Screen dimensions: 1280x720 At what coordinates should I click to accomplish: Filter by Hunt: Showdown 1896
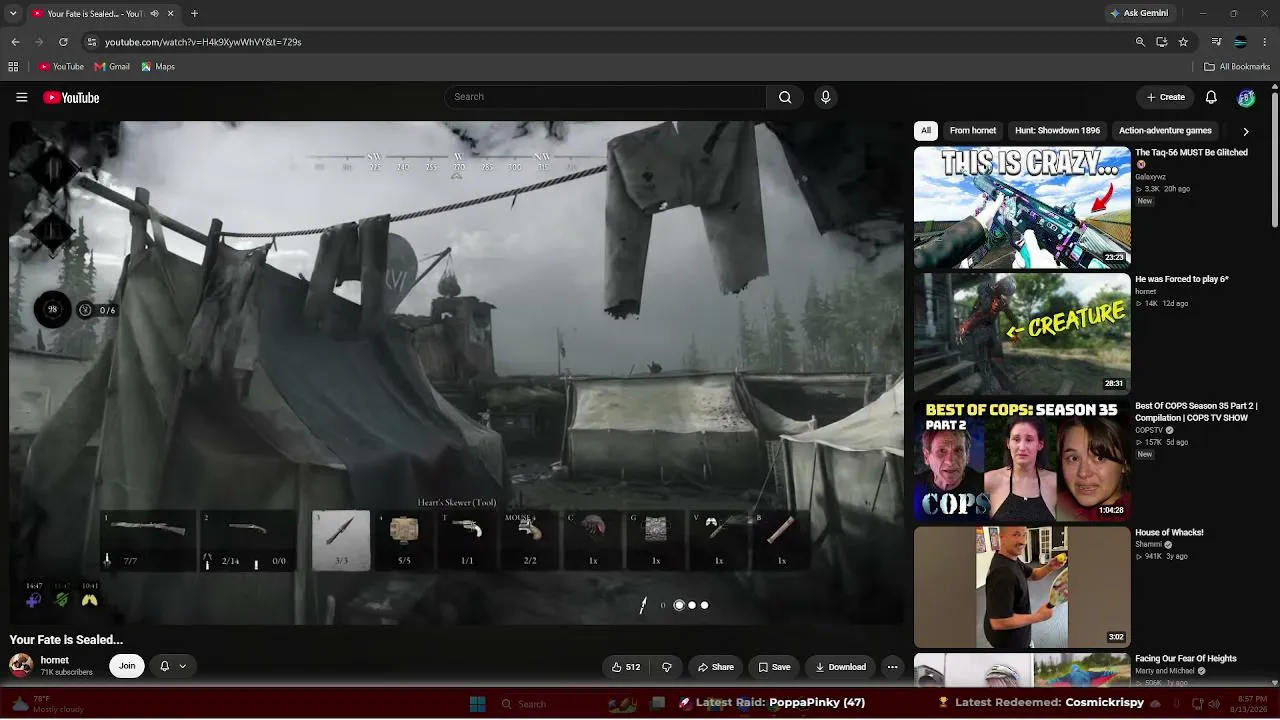click(1057, 131)
